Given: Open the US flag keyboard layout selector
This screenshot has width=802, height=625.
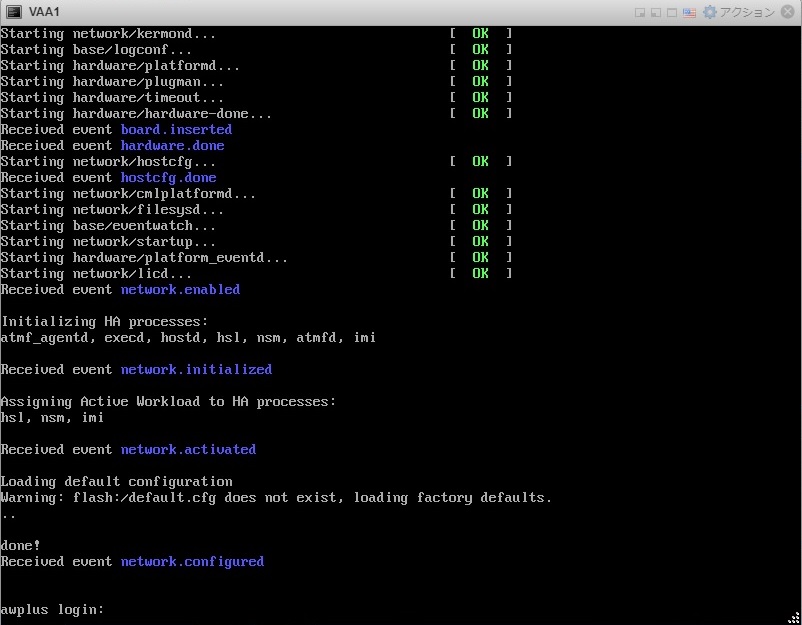Looking at the screenshot, I should [690, 13].
